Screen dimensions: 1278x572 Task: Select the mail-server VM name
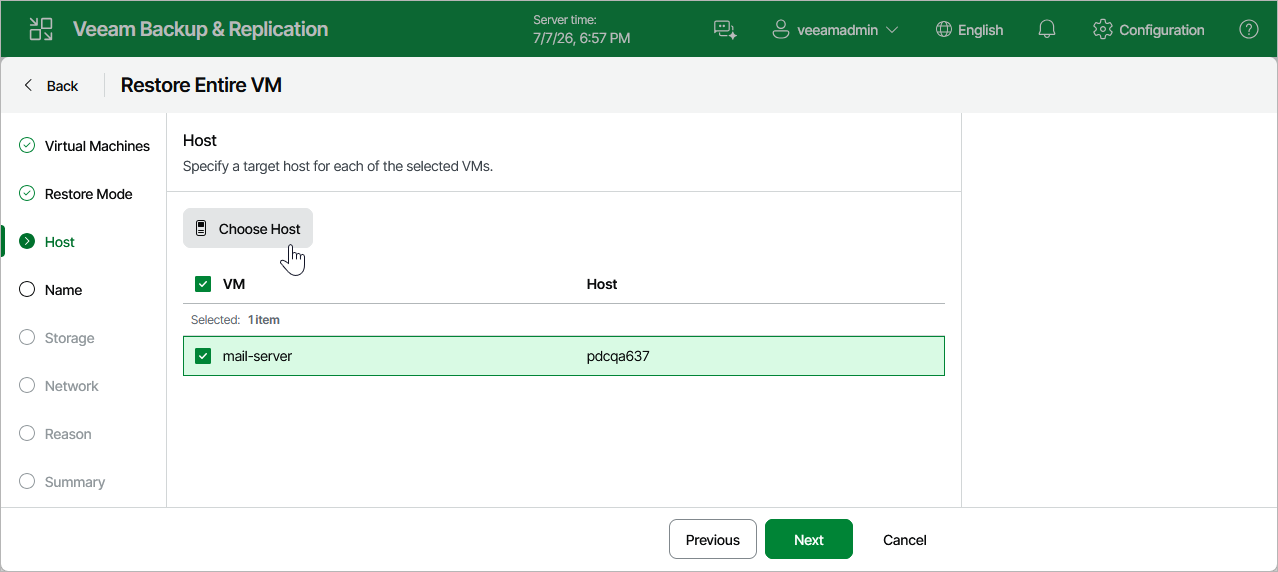(257, 356)
